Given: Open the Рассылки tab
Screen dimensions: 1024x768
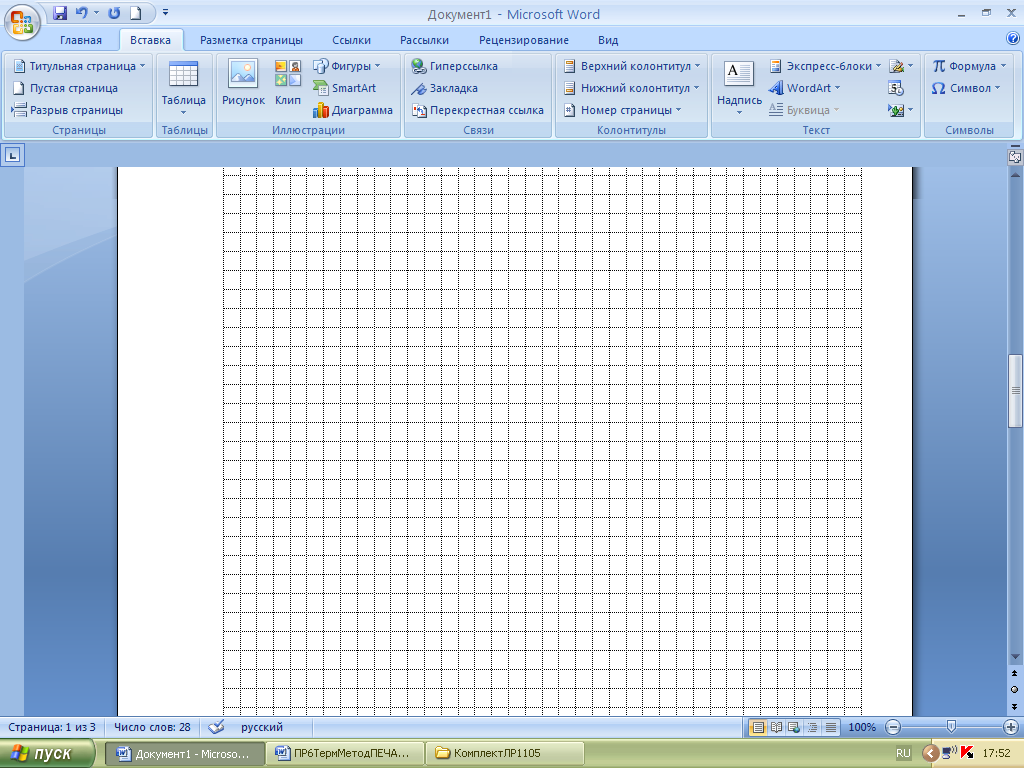Looking at the screenshot, I should 424,40.
